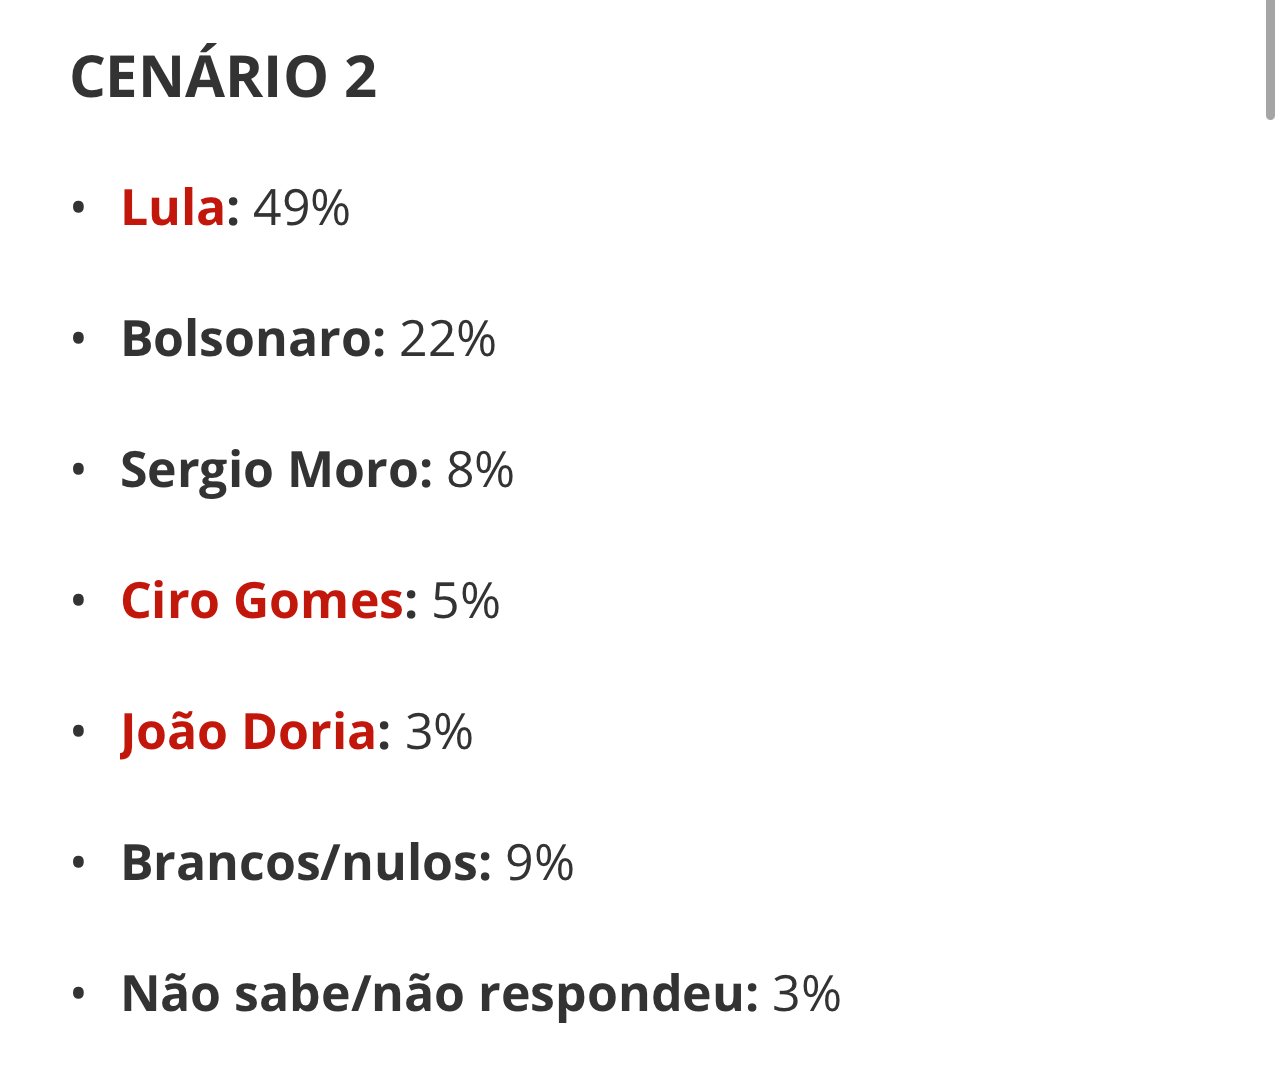Select the 9% value for Brancos/nulos
This screenshot has width=1284, height=1086.
pyautogui.click(x=540, y=863)
